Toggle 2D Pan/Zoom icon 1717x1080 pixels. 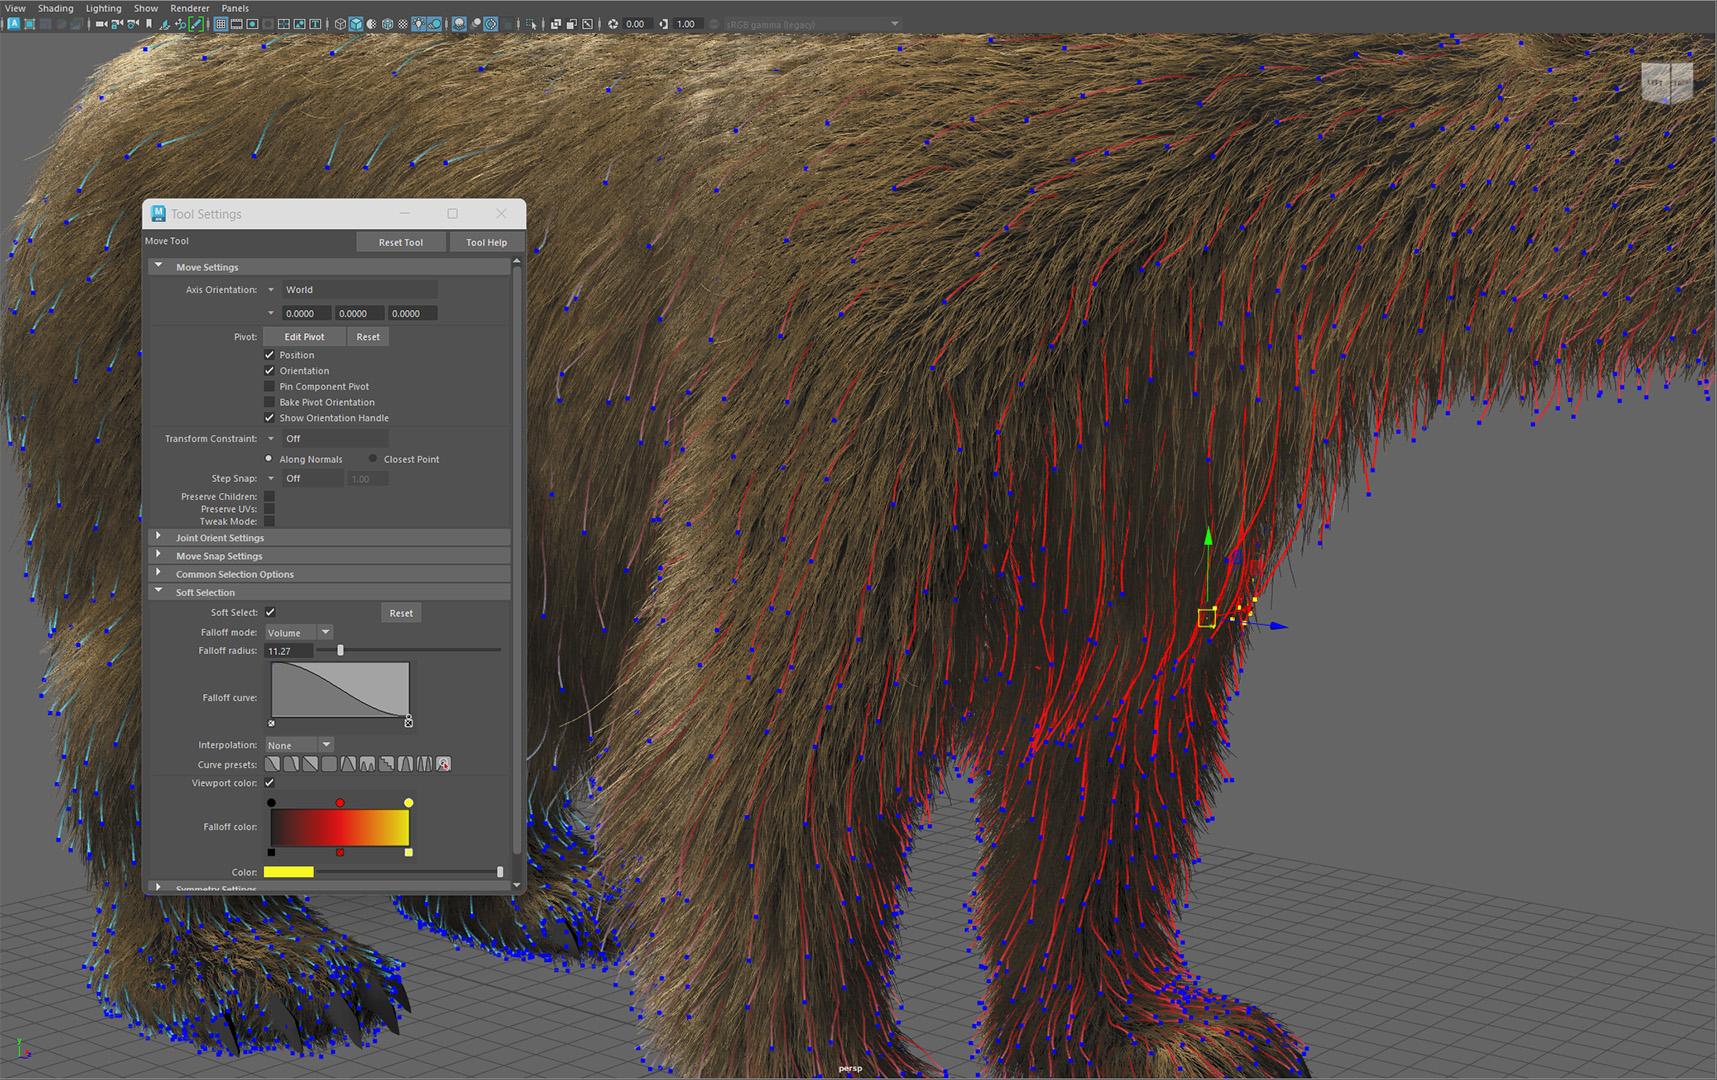coord(180,24)
